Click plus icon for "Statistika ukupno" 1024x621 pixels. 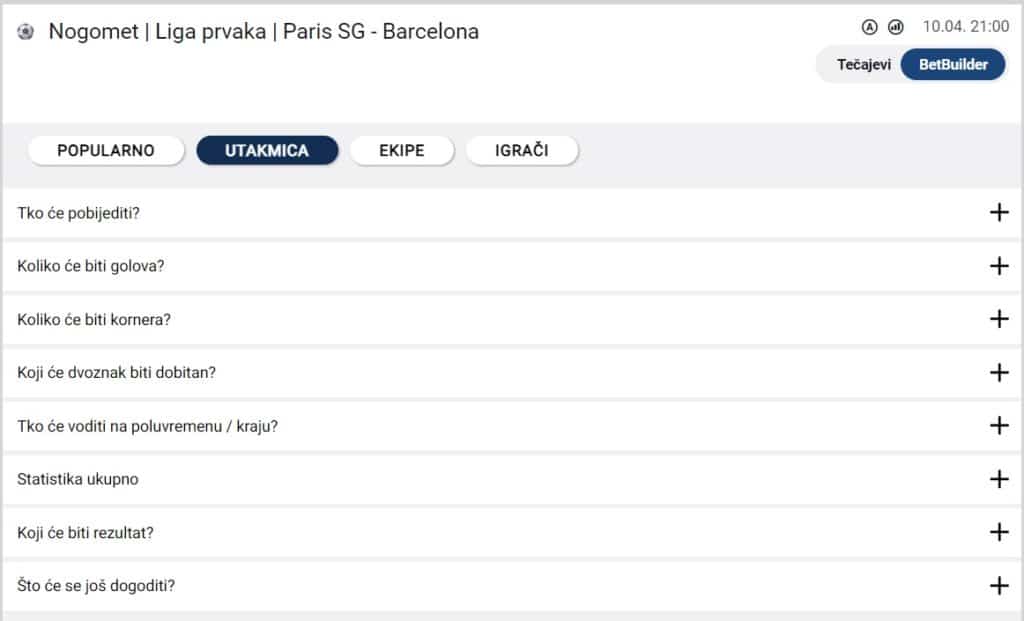pos(998,479)
